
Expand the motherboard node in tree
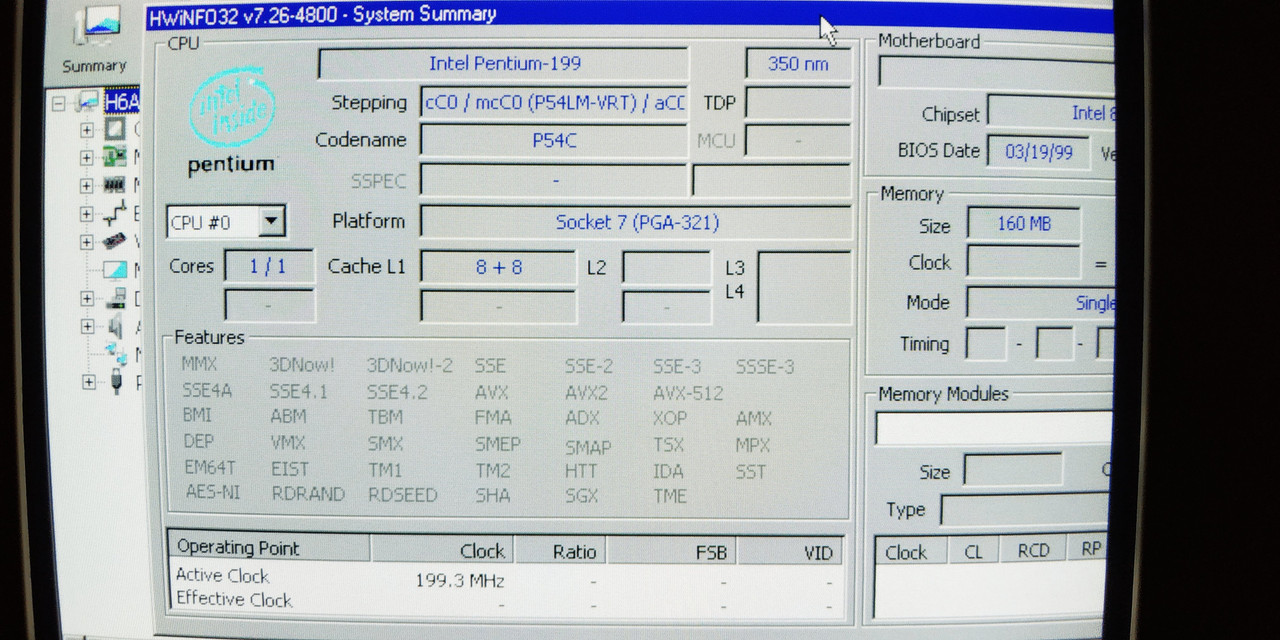pos(87,158)
